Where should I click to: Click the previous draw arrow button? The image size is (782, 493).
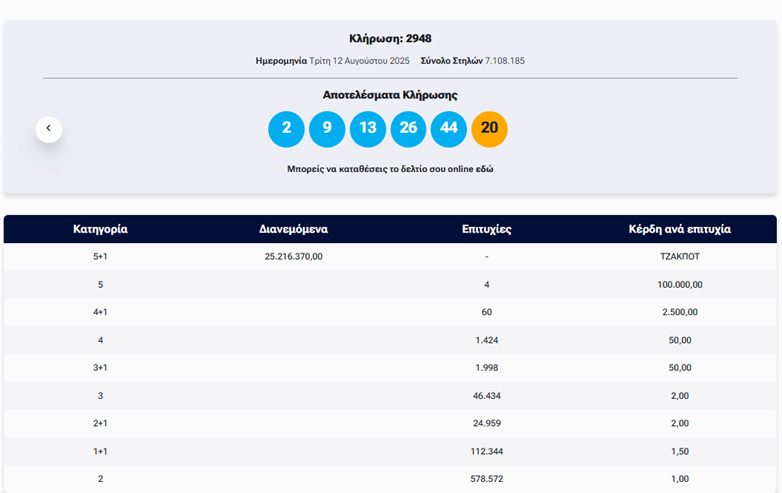click(x=48, y=129)
